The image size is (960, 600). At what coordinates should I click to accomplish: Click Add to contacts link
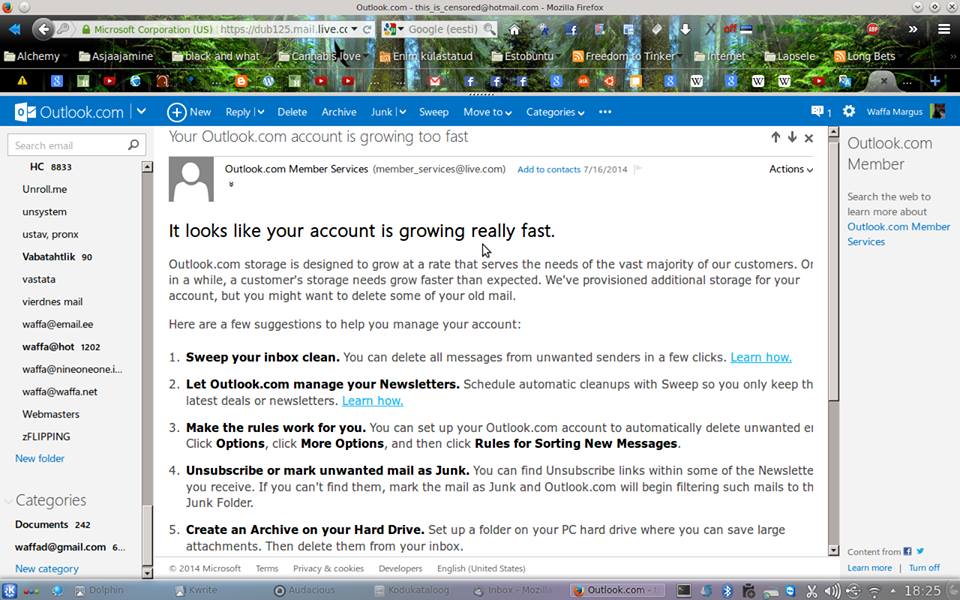point(549,170)
